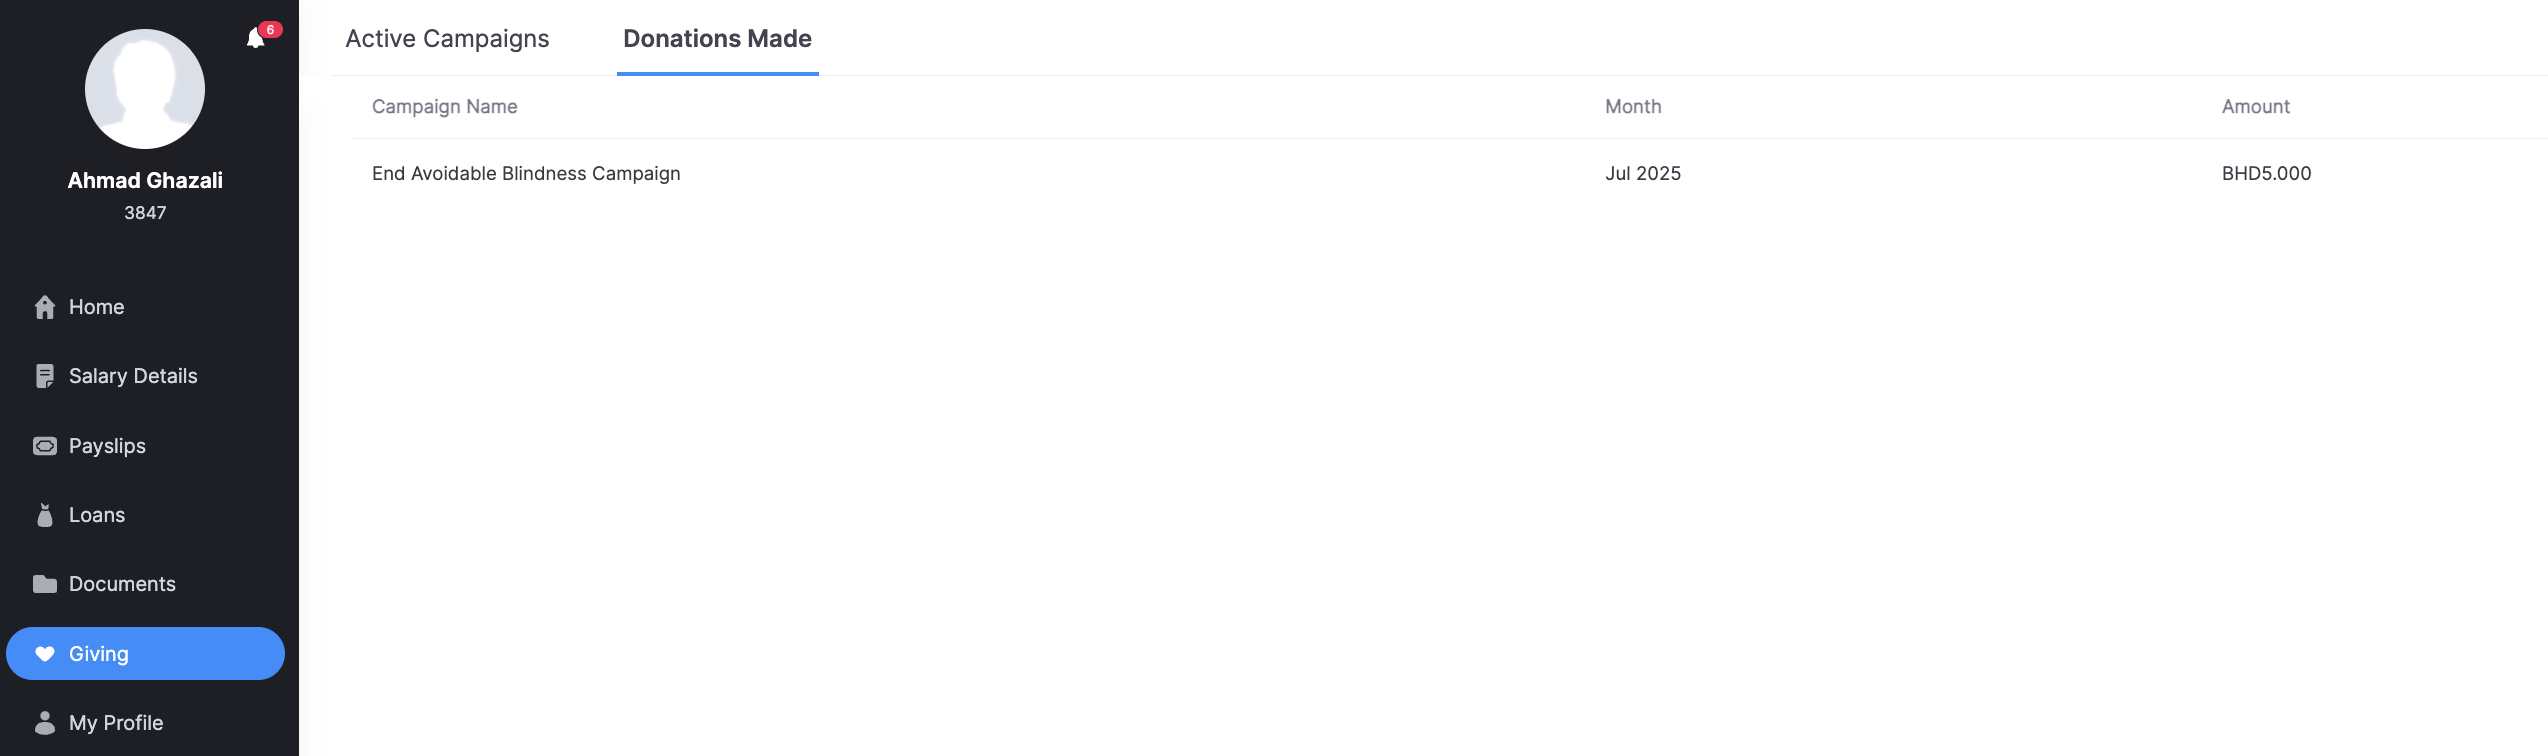
Task: Click the notification bell icon
Action: [x=256, y=38]
